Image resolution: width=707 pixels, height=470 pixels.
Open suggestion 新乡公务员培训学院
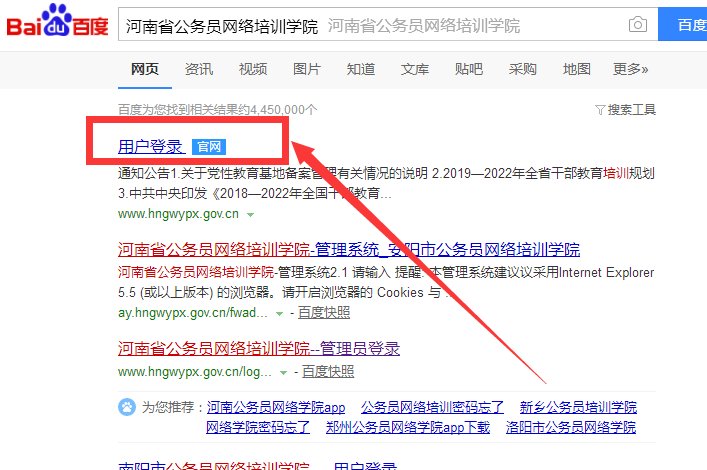click(x=578, y=407)
